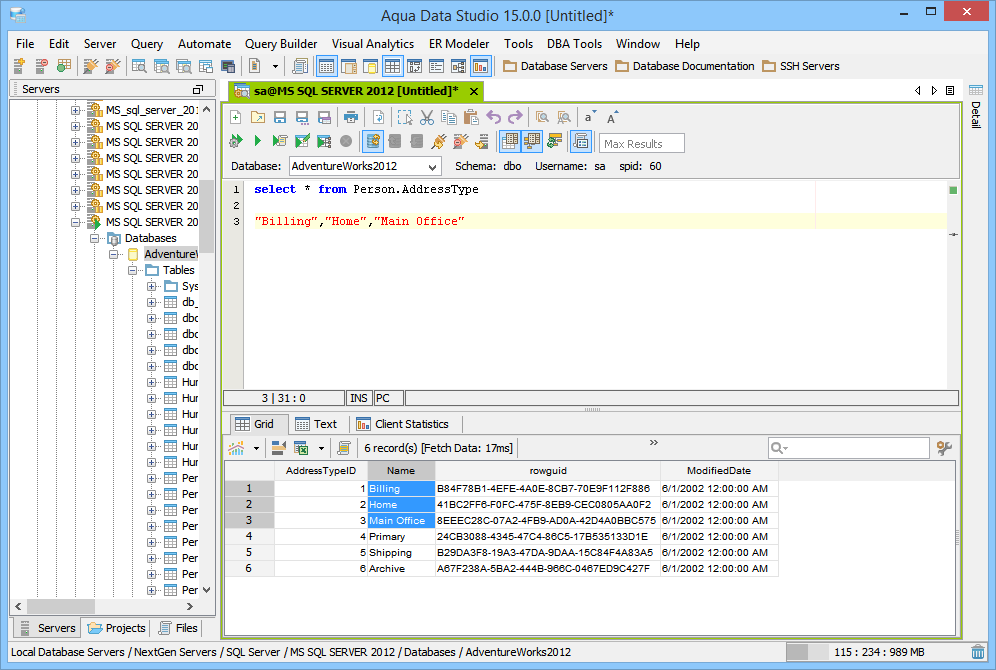The height and width of the screenshot is (670, 996).
Task: Convert text to uppercase with the 'A' icon
Action: 612,117
